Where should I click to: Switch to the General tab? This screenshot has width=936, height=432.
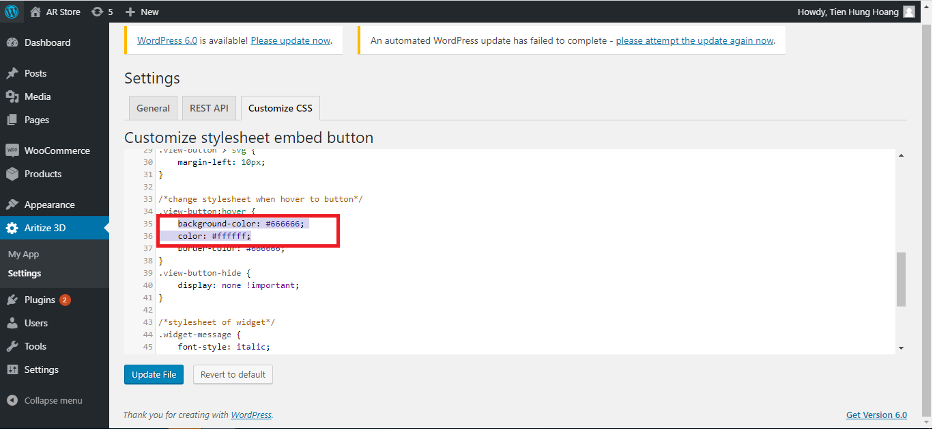pyautogui.click(x=153, y=108)
